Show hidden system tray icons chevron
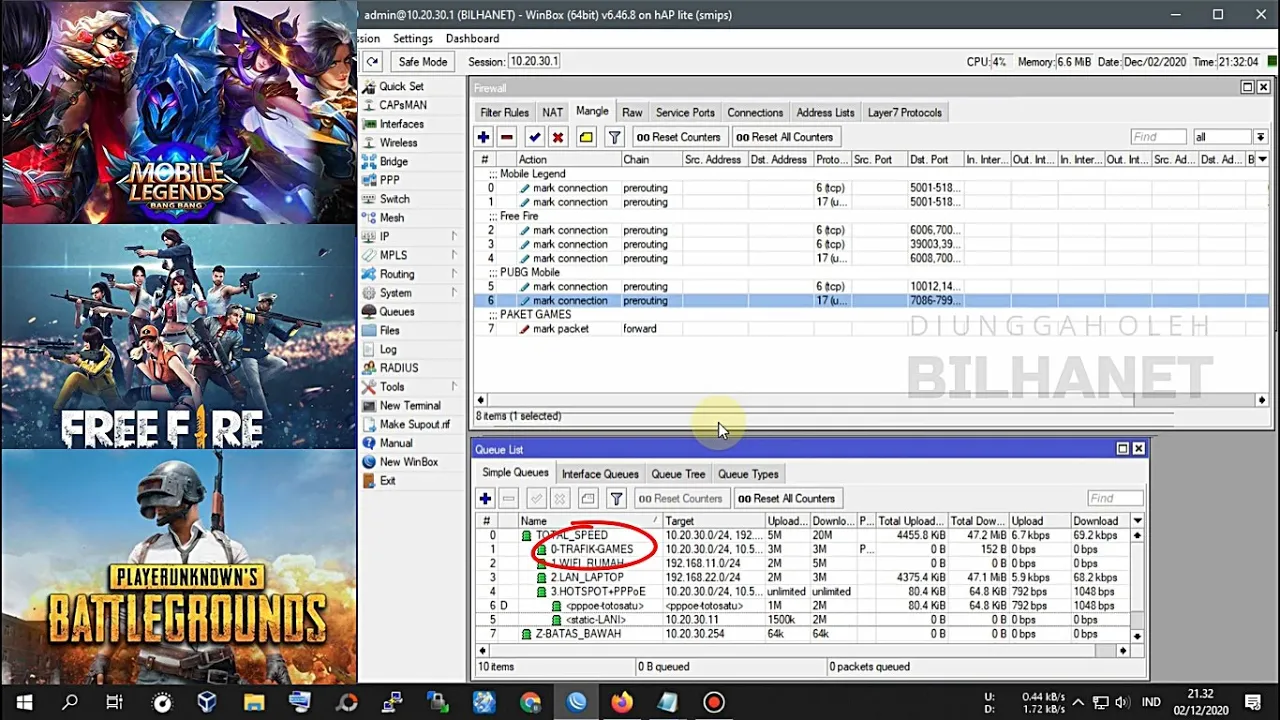This screenshot has width=1280, height=720. (x=1076, y=702)
